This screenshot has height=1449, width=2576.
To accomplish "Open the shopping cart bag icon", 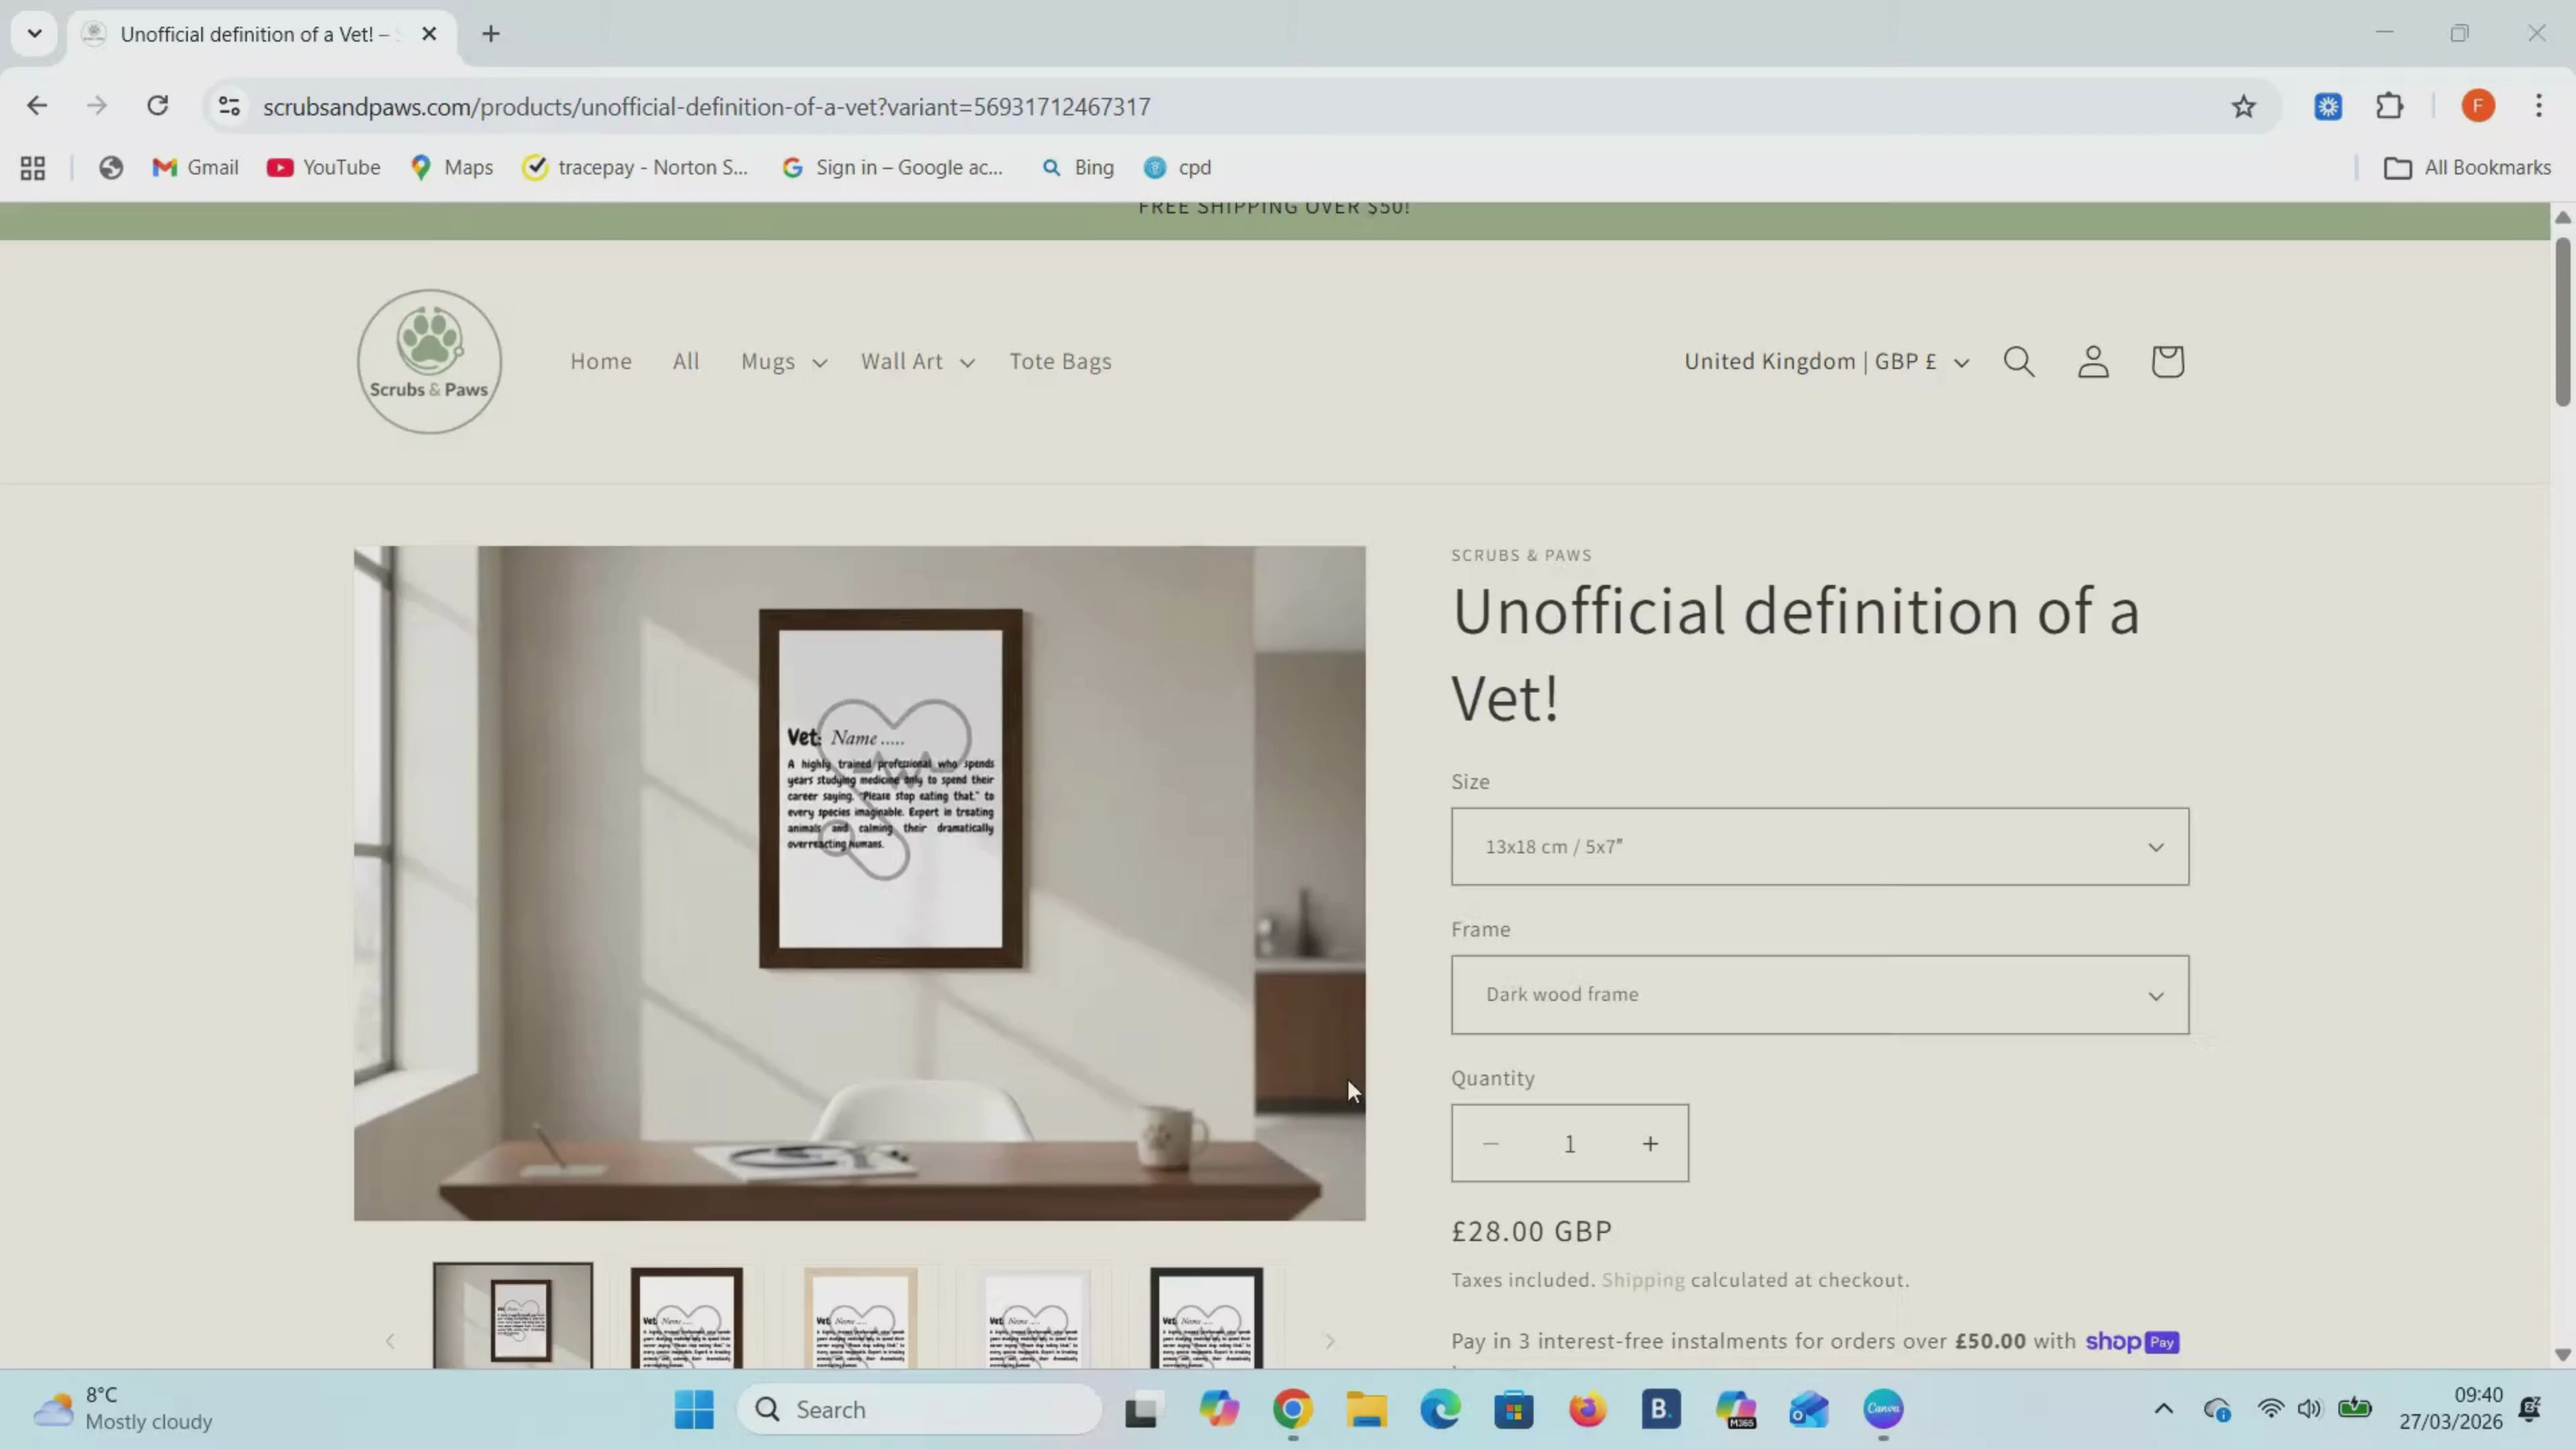I will click(x=2167, y=361).
